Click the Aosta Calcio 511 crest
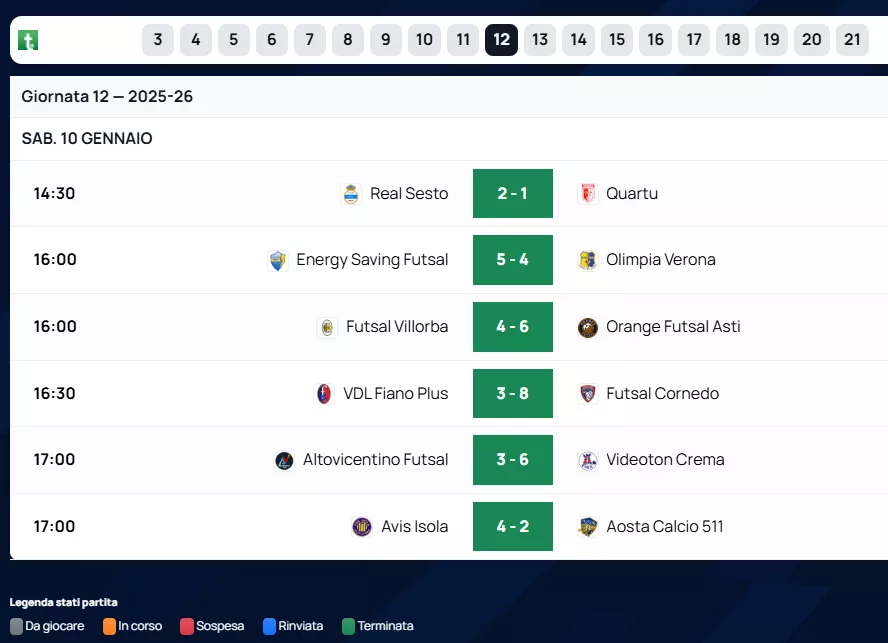The image size is (888, 643). (x=588, y=527)
